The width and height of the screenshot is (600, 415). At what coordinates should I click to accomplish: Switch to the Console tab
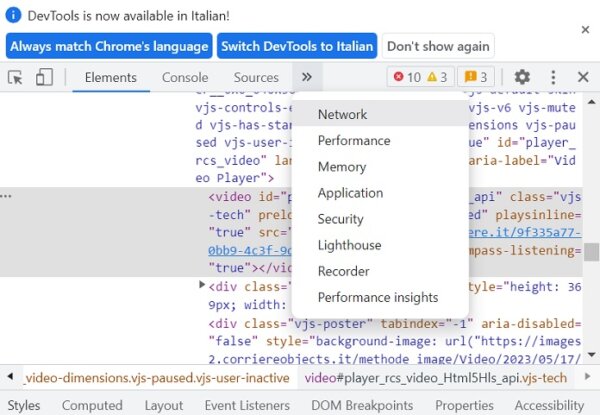(185, 78)
